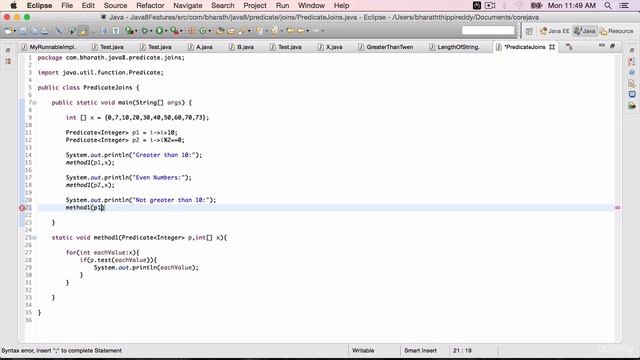The height and width of the screenshot is (360, 640).
Task: Switch to the Resource perspective
Action: [616, 31]
